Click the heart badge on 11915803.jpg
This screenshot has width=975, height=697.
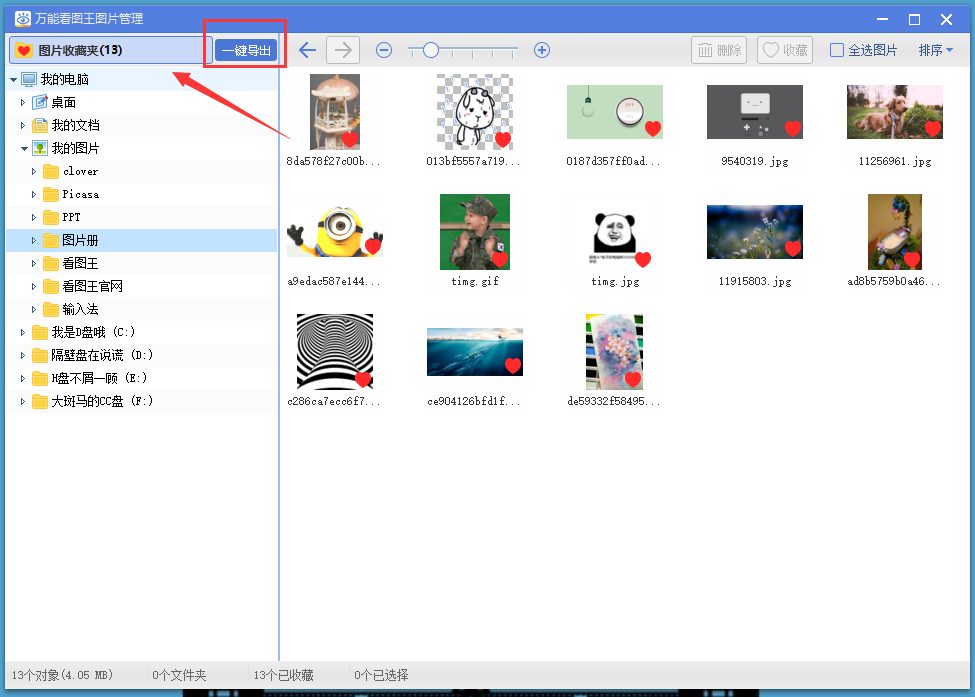793,249
